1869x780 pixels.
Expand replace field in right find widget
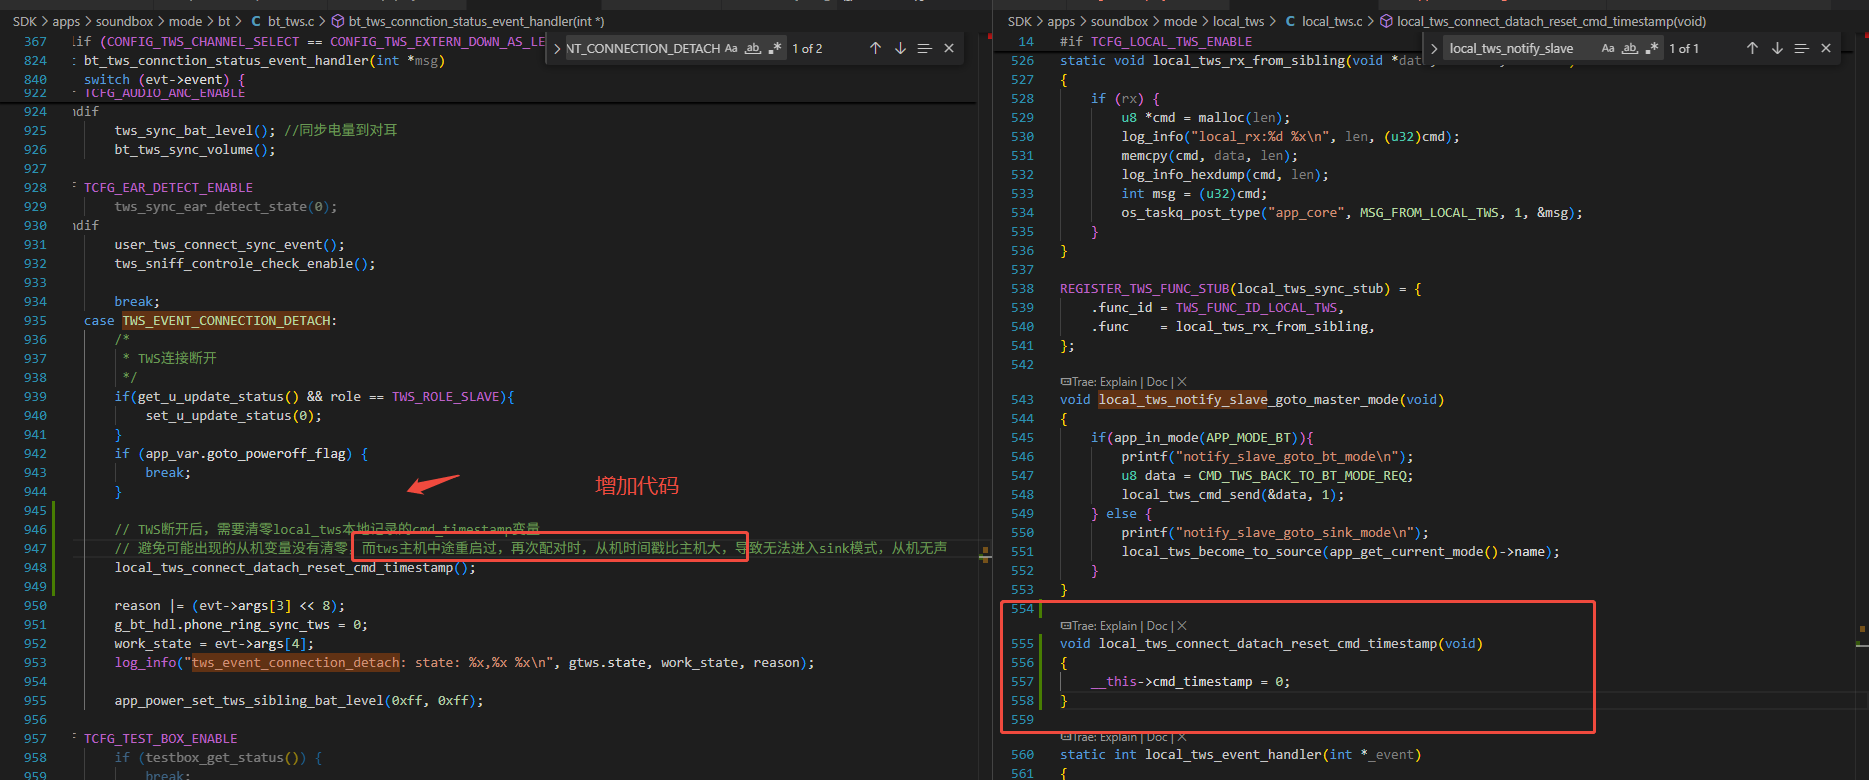point(1434,48)
